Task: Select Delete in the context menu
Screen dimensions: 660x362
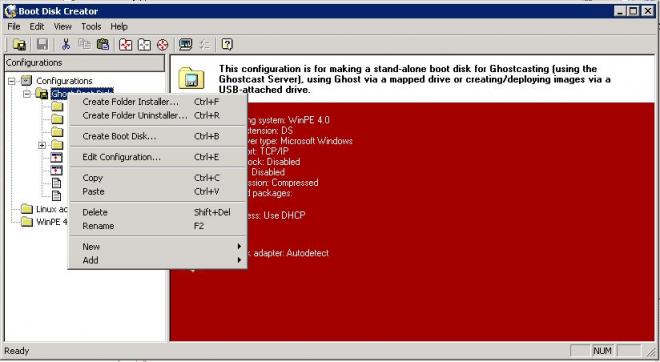Action: coord(157,212)
